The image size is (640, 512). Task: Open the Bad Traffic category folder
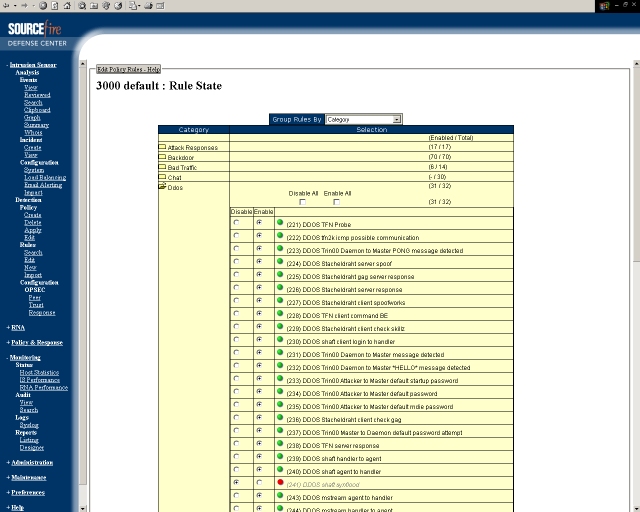pyautogui.click(x=162, y=167)
